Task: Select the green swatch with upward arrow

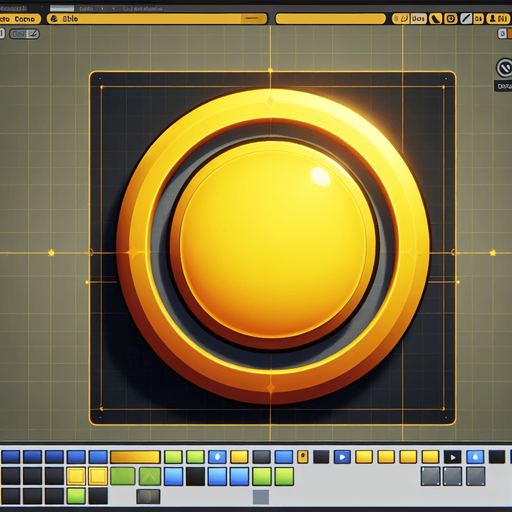Action: pos(150,476)
